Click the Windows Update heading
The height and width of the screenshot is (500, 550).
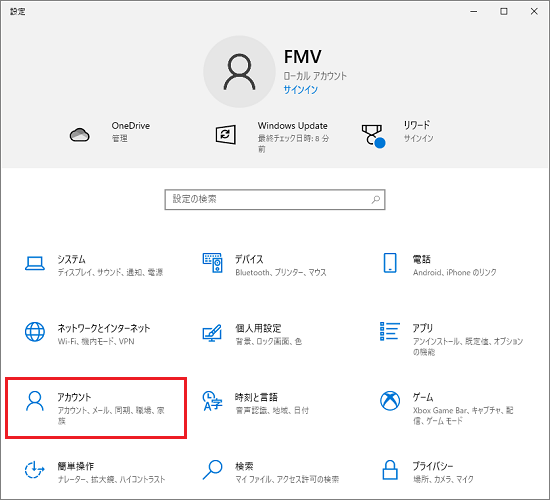pyautogui.click(x=293, y=126)
